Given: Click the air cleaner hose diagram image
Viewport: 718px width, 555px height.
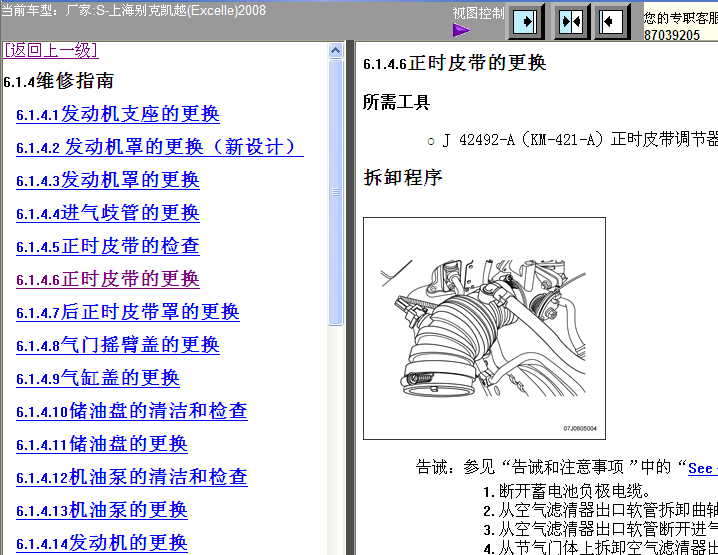Looking at the screenshot, I should click(x=484, y=328).
